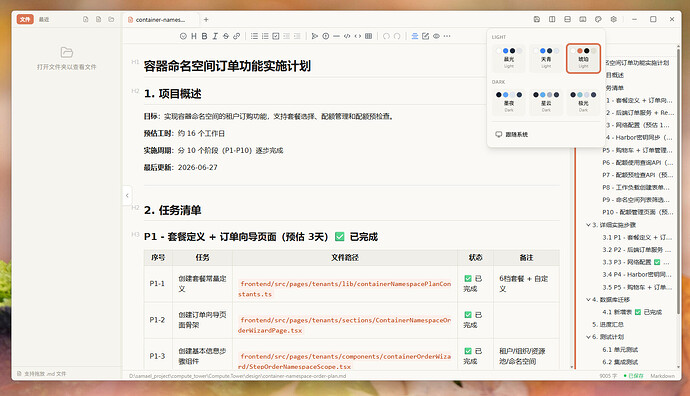Click the split columns layout icon
The image size is (690, 396).
coord(552,19)
